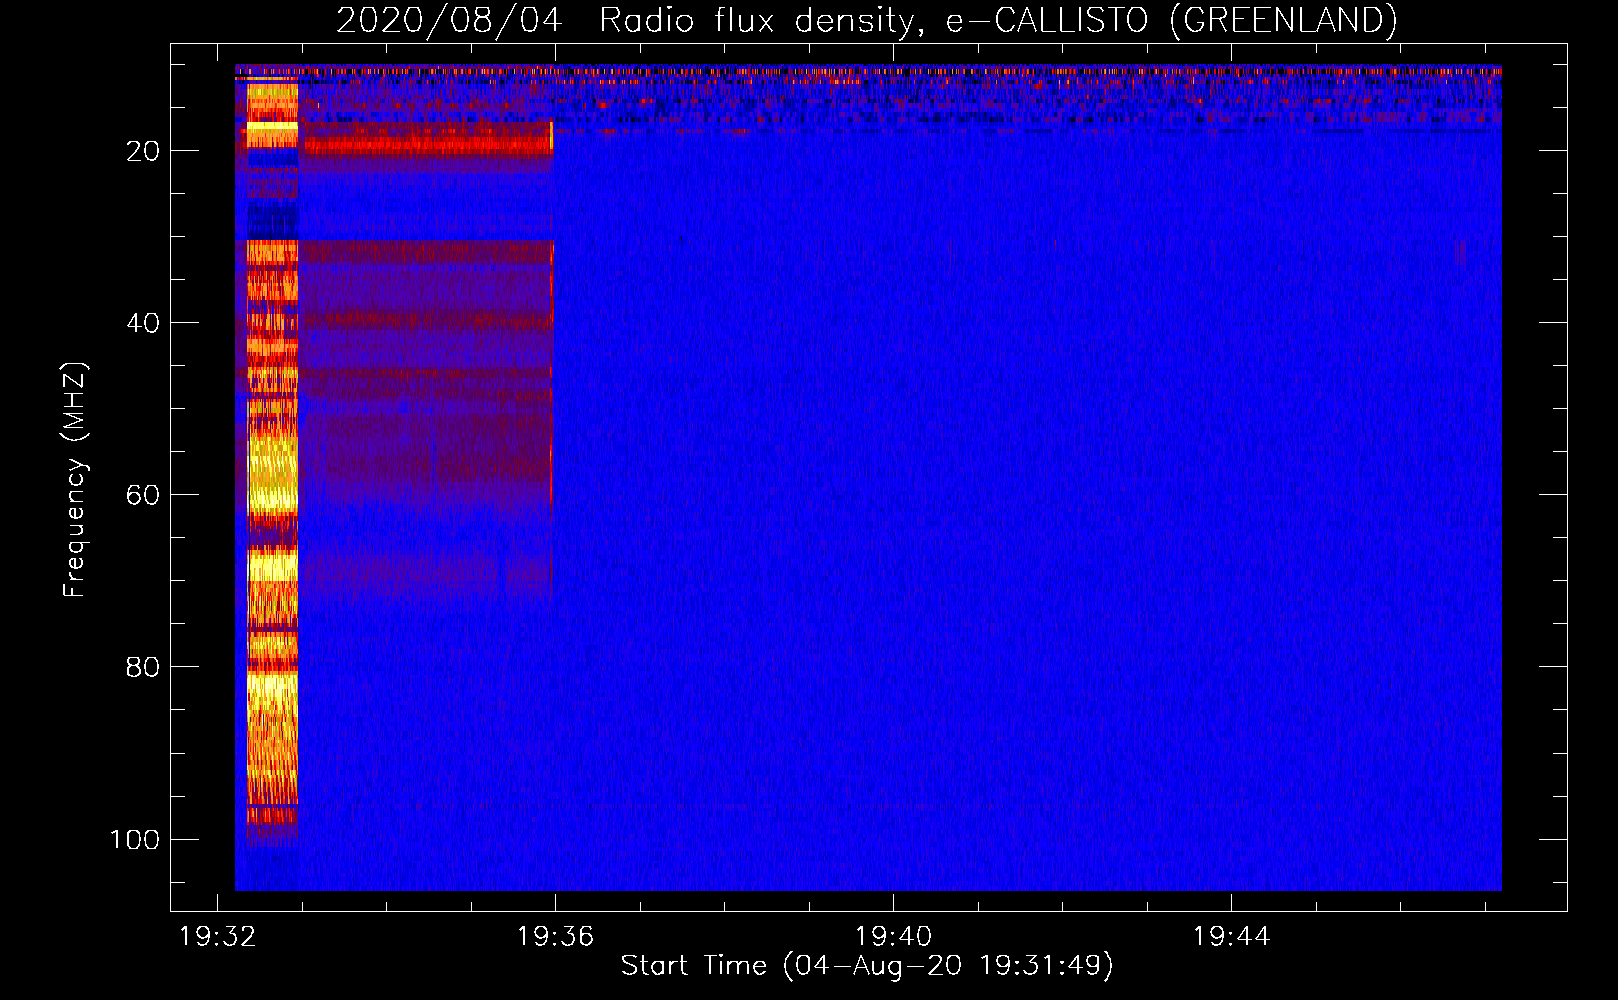The width and height of the screenshot is (1618, 1000).
Task: Click the 'Frequency (MHZ)' axis label
Action: point(75,480)
